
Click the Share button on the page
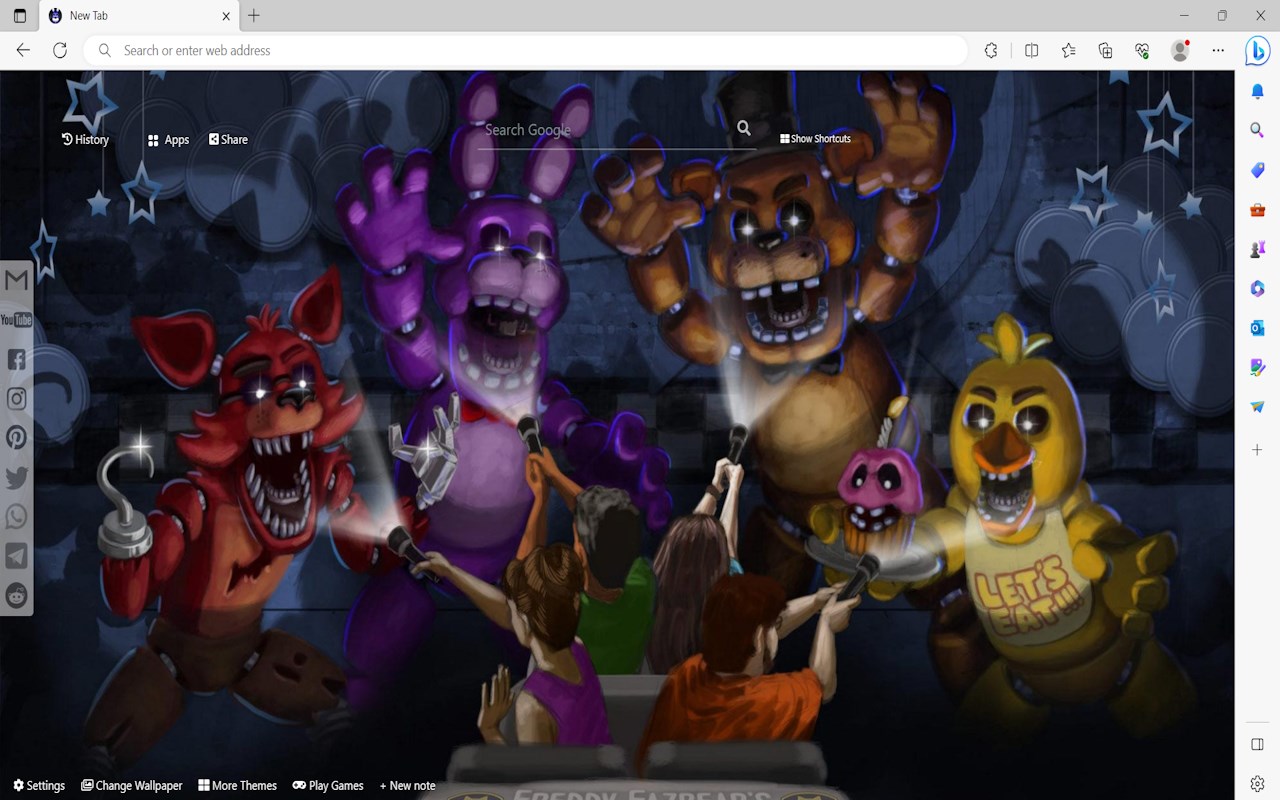228,140
